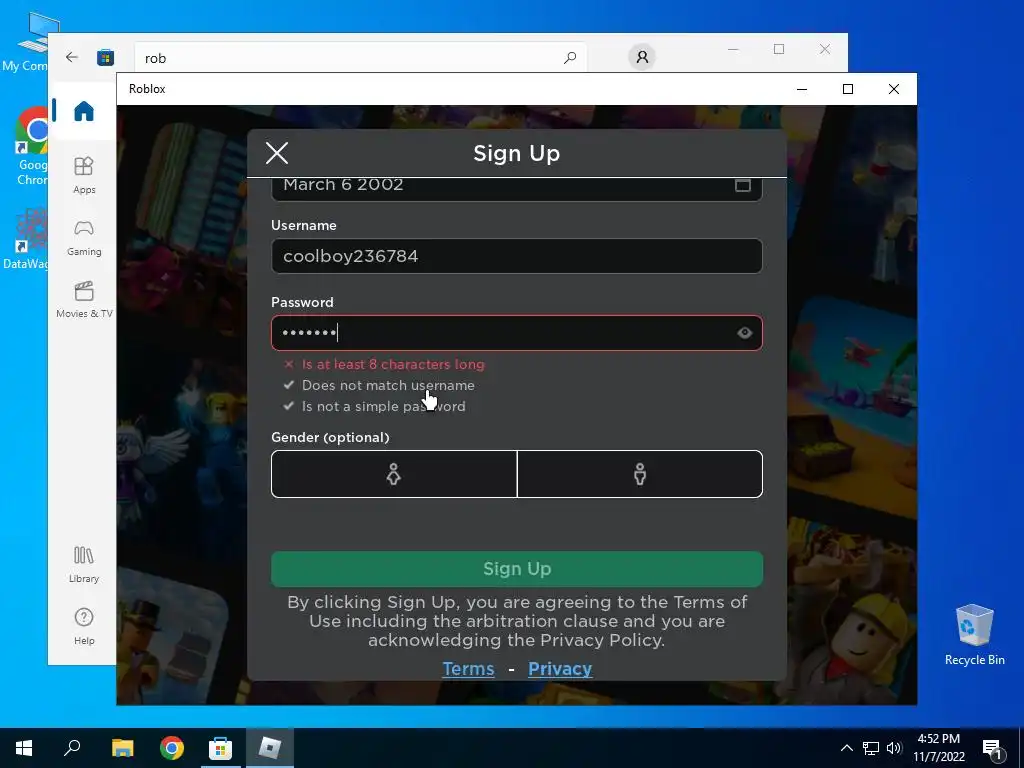The image size is (1024, 768).
Task: Open the Recycle Bin desktop icon
Action: (974, 634)
